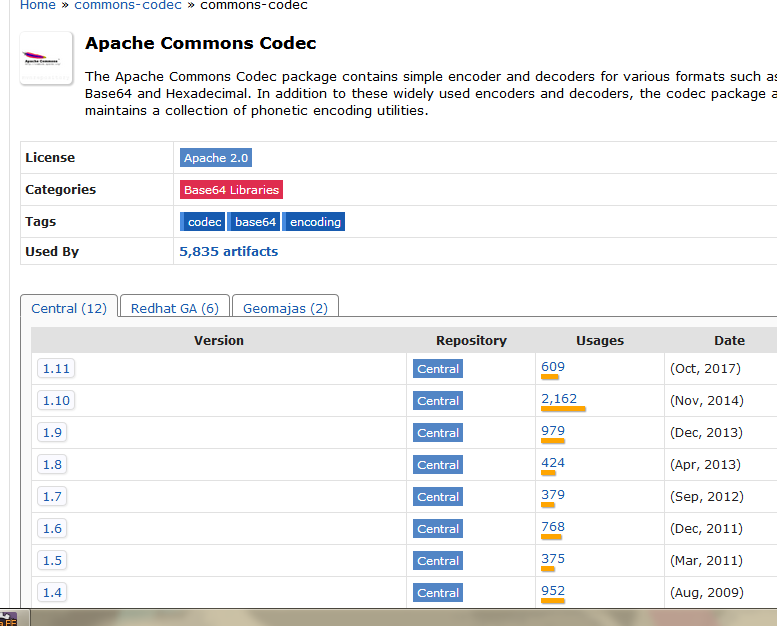Viewport: 777px width, 626px height.
Task: Open version 1.4
Action: tap(52, 592)
